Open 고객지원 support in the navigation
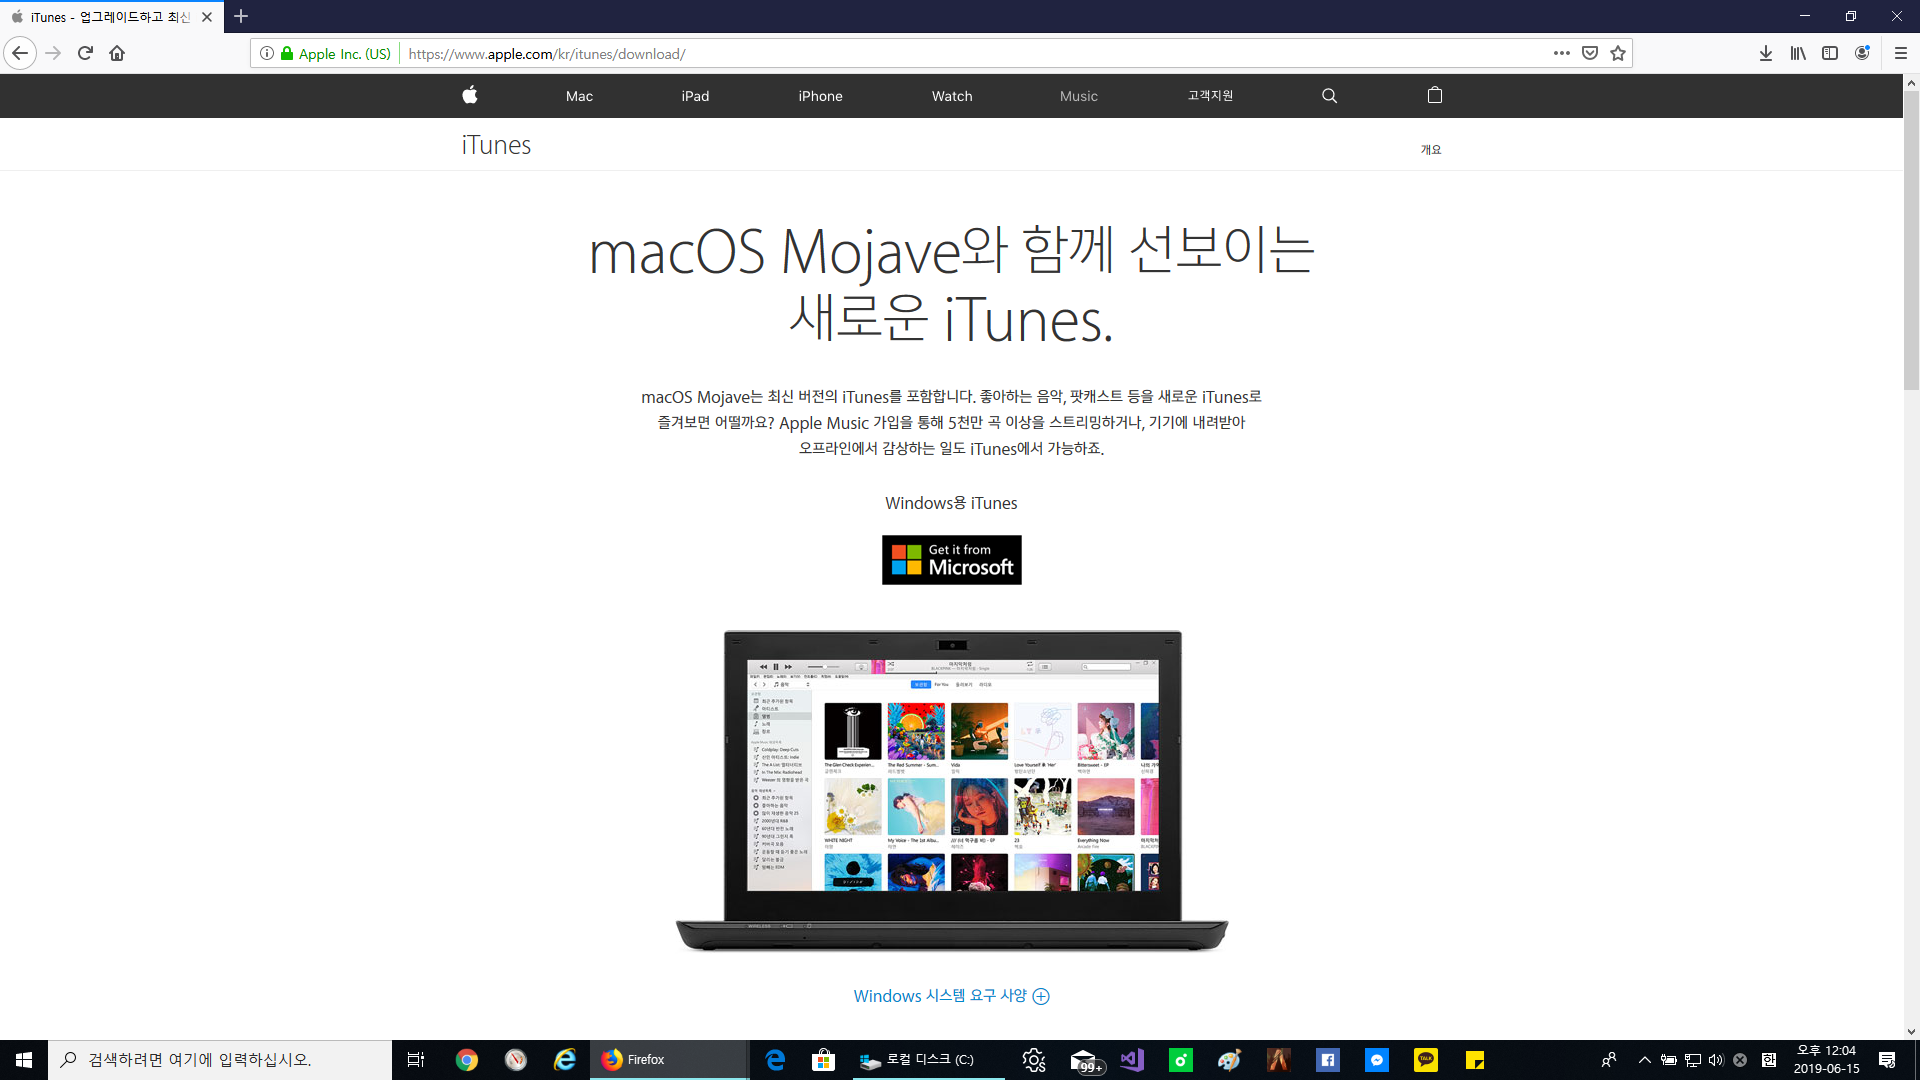 click(1210, 96)
